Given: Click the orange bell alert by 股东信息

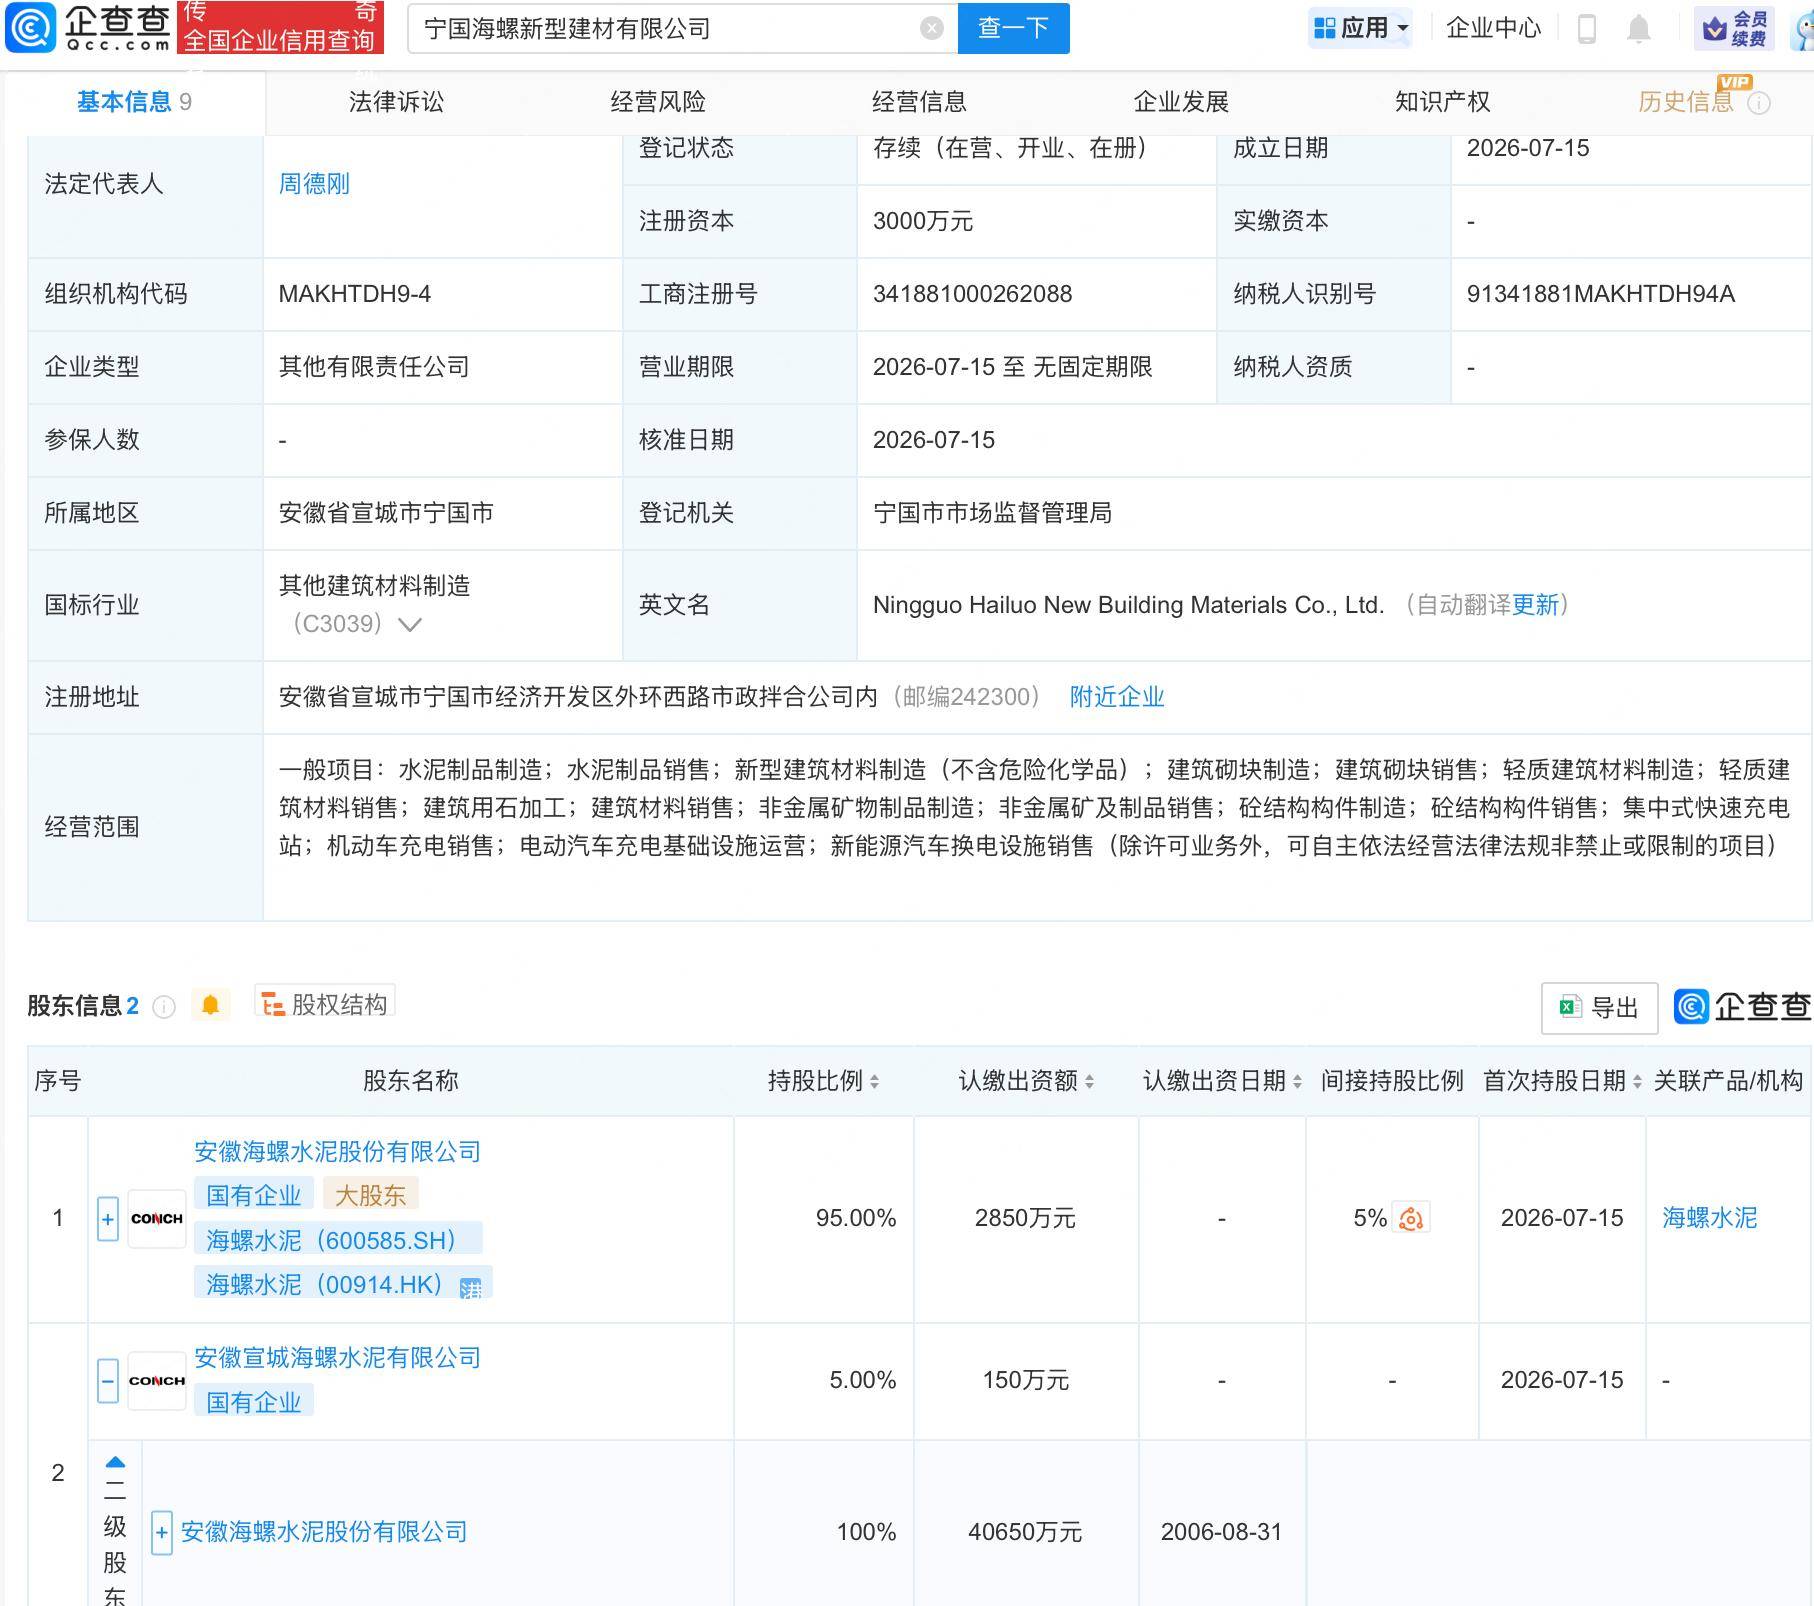Looking at the screenshot, I should [210, 1005].
